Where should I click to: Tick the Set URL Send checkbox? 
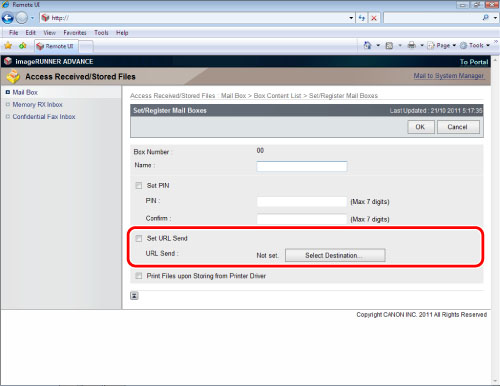139,238
